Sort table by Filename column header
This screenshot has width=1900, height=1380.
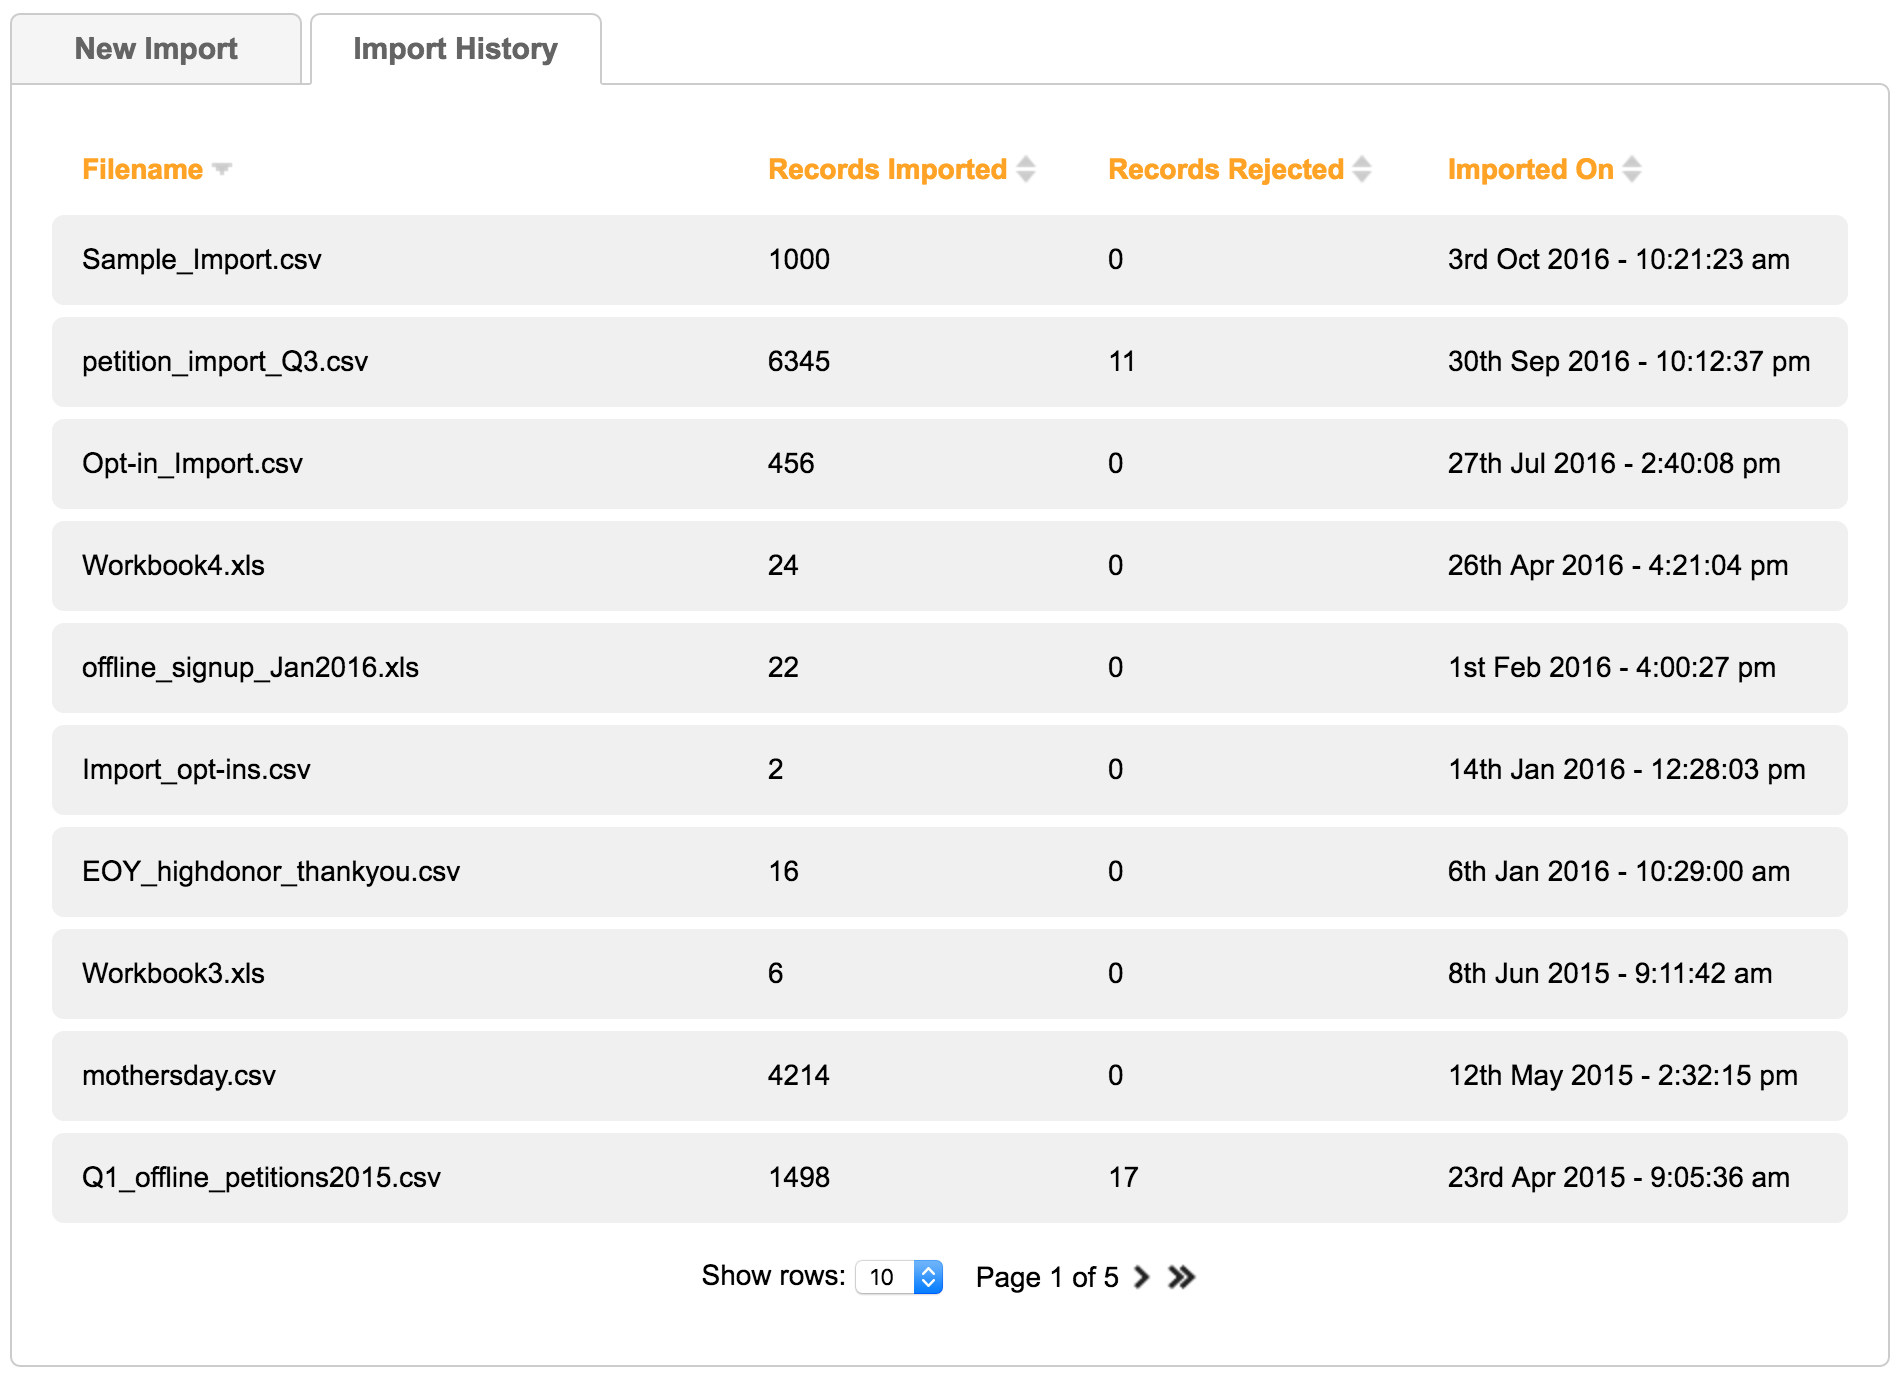coord(142,170)
